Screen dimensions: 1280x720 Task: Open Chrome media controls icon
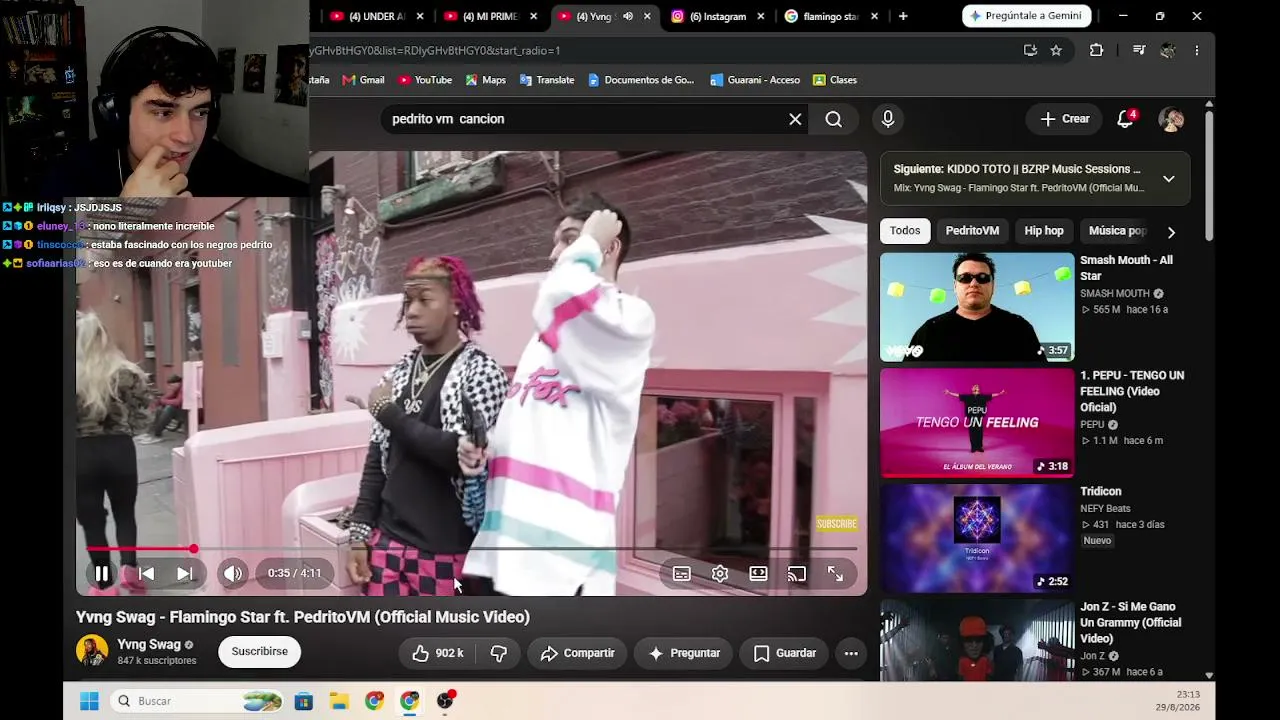(x=1139, y=50)
